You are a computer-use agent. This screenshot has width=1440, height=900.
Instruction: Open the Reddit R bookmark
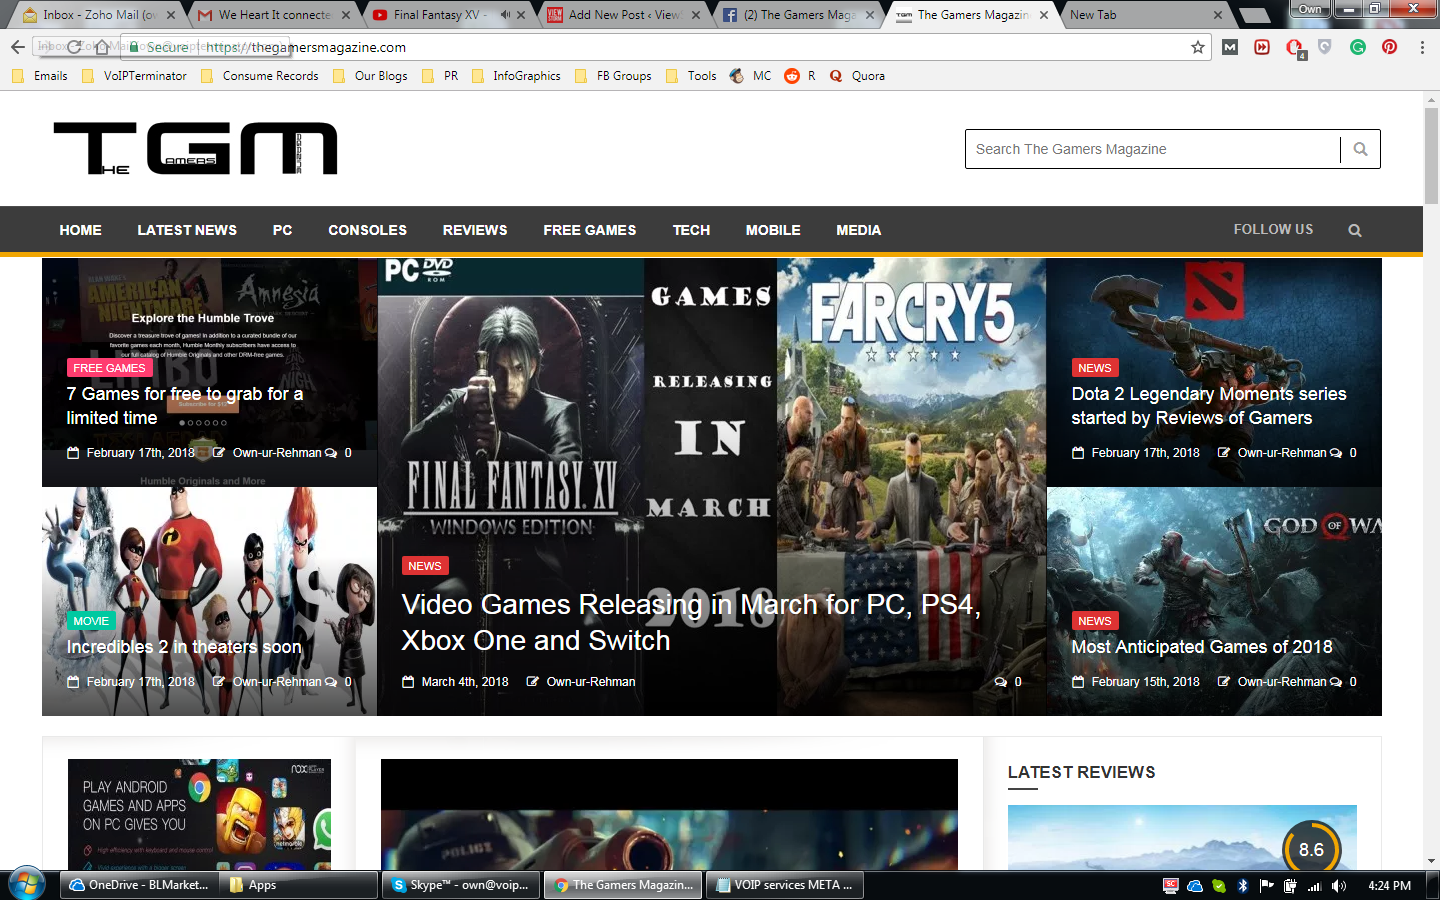(800, 76)
